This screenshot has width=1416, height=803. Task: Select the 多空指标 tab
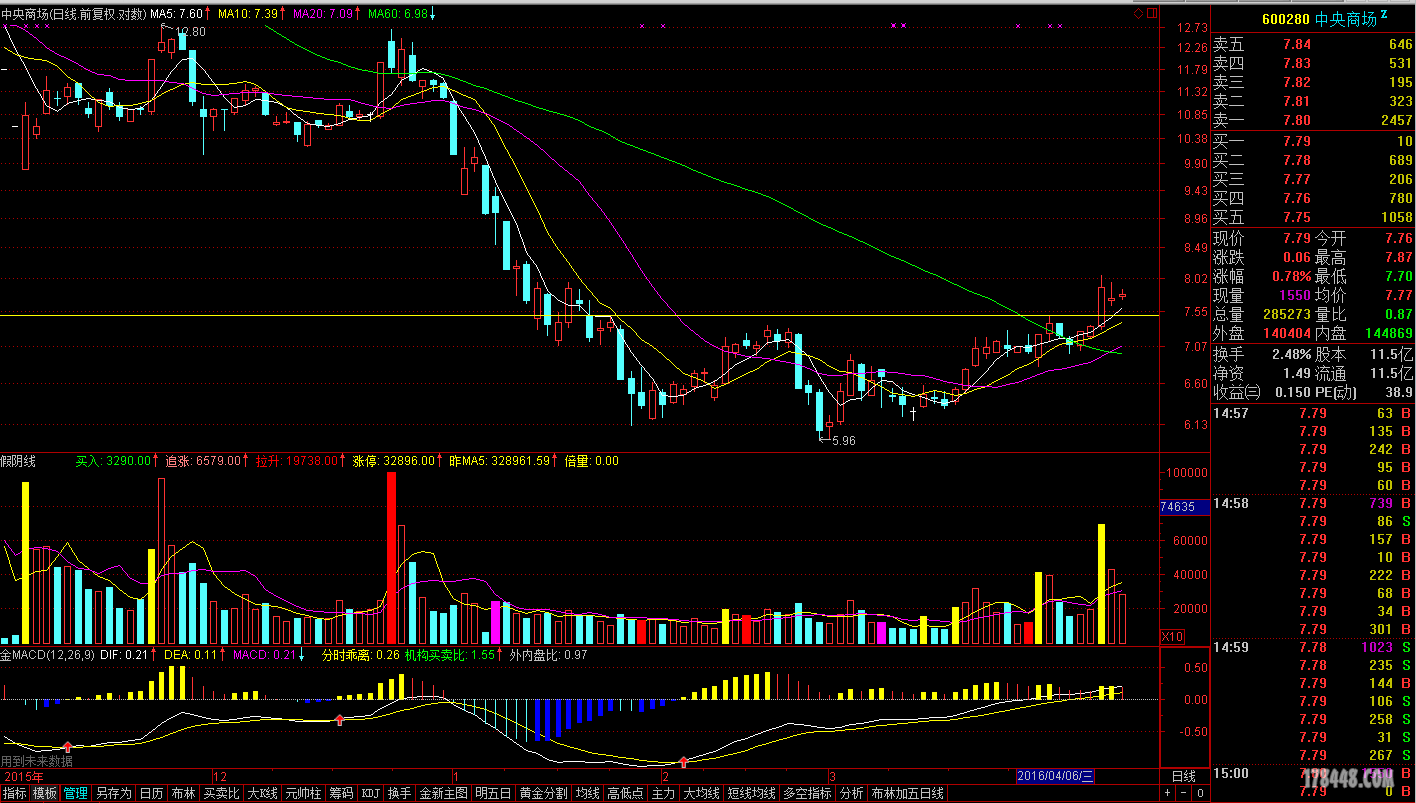pyautogui.click(x=808, y=793)
